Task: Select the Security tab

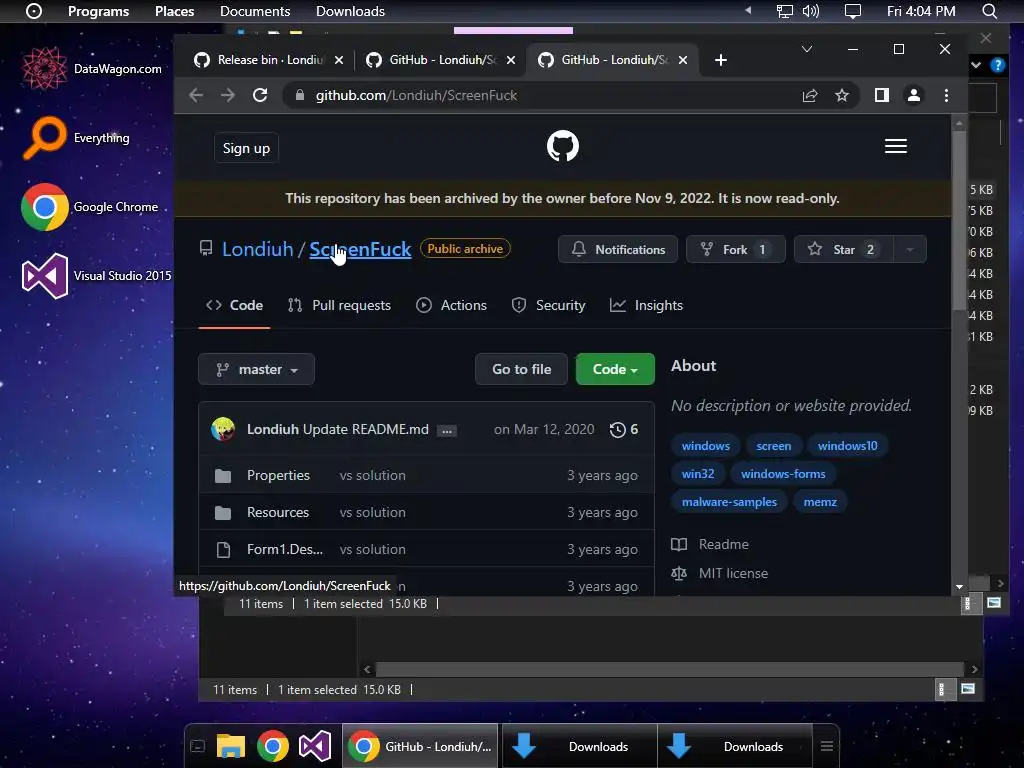Action: tap(549, 306)
